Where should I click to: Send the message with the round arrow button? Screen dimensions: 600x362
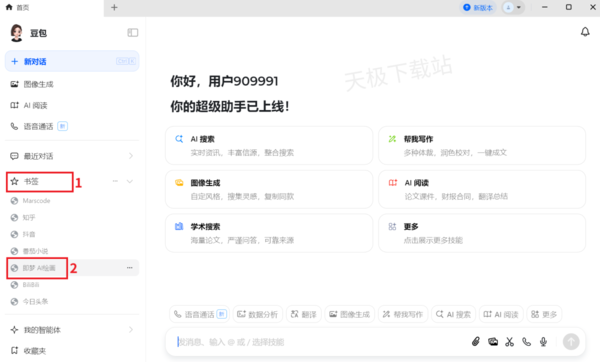[x=571, y=341]
